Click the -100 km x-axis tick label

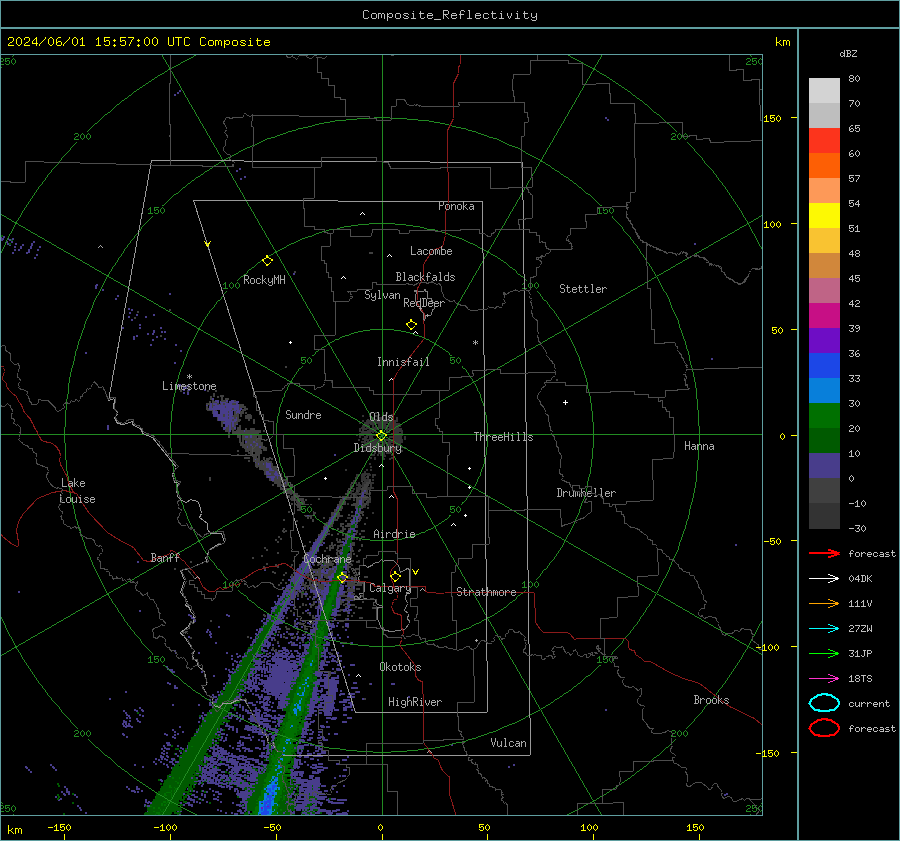pyautogui.click(x=165, y=827)
